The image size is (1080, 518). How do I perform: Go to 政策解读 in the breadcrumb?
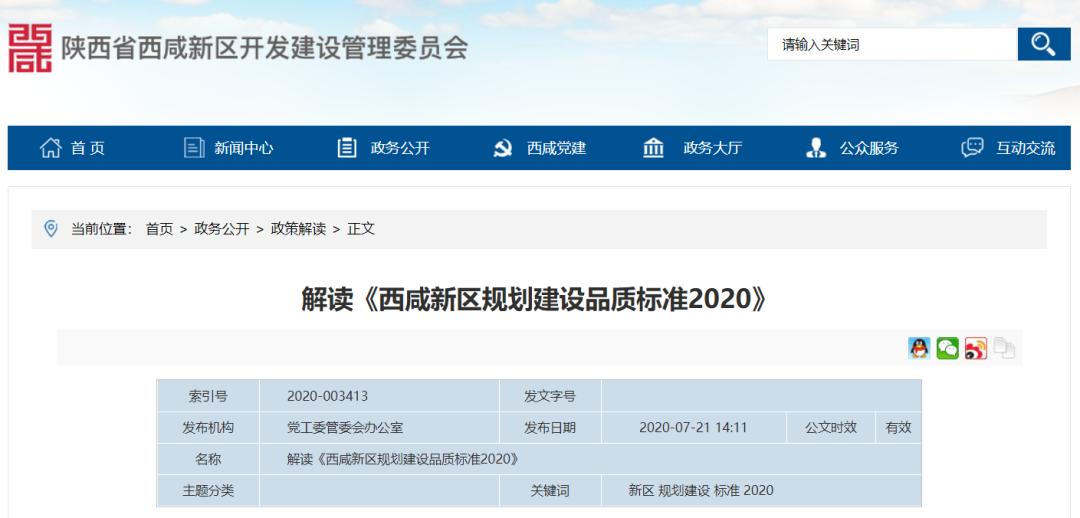pos(298,229)
